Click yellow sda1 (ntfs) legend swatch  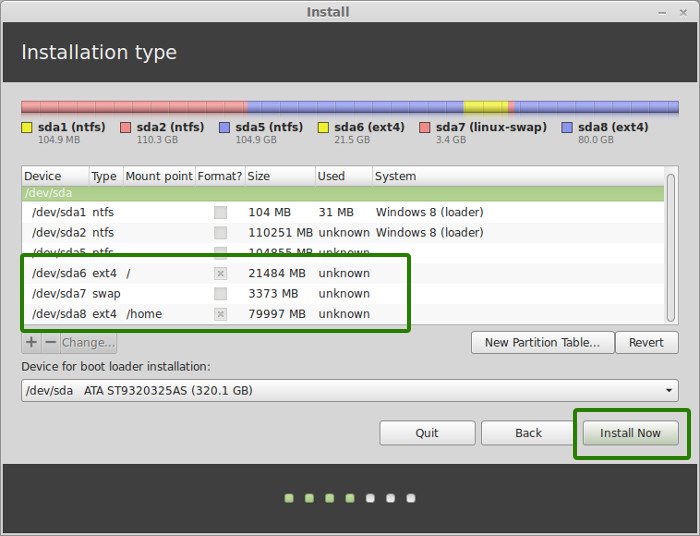pyautogui.click(x=27, y=128)
